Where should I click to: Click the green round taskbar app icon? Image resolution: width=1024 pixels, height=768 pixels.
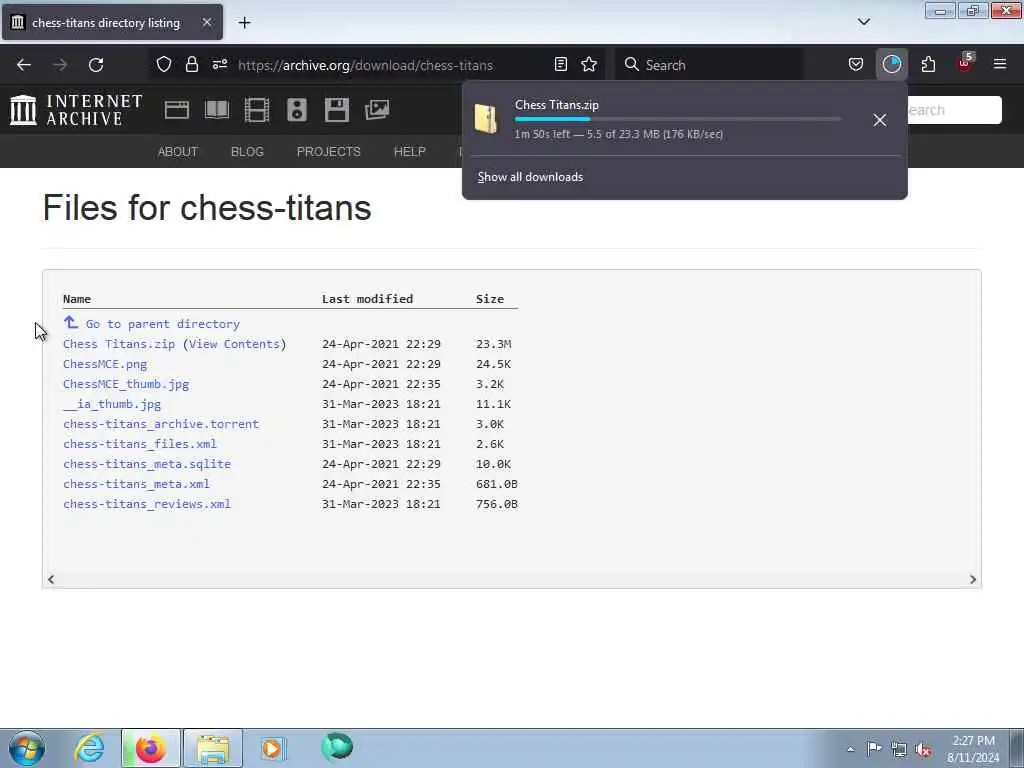(x=337, y=747)
